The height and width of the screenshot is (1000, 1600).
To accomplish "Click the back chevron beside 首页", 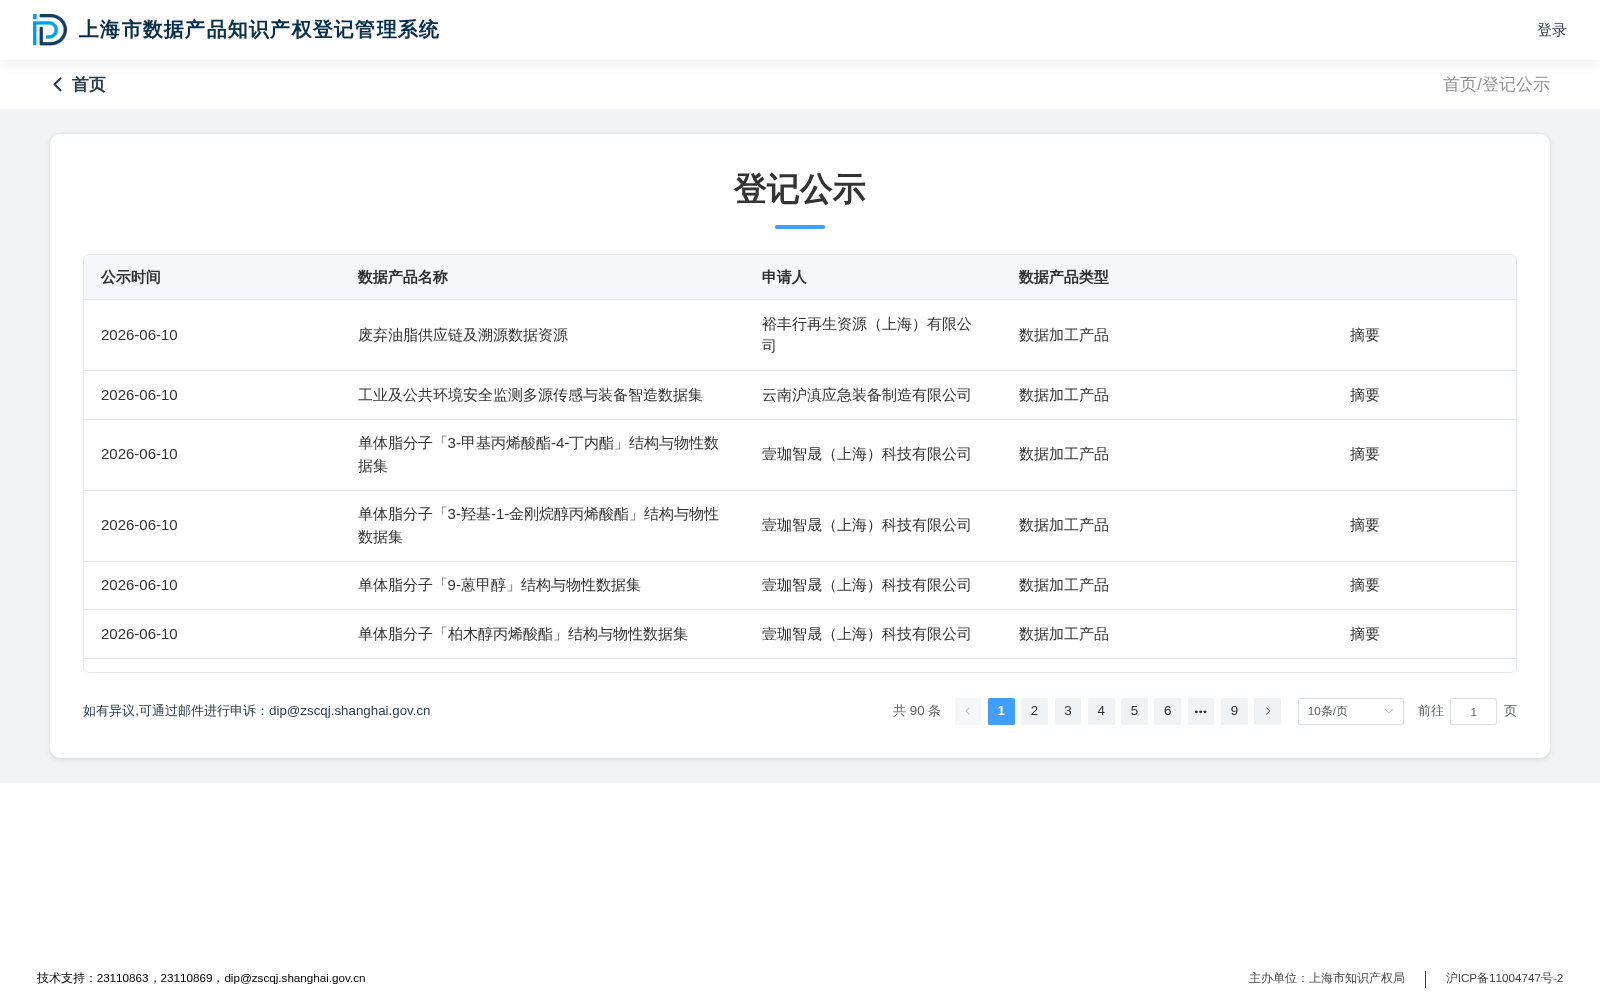I will point(58,85).
